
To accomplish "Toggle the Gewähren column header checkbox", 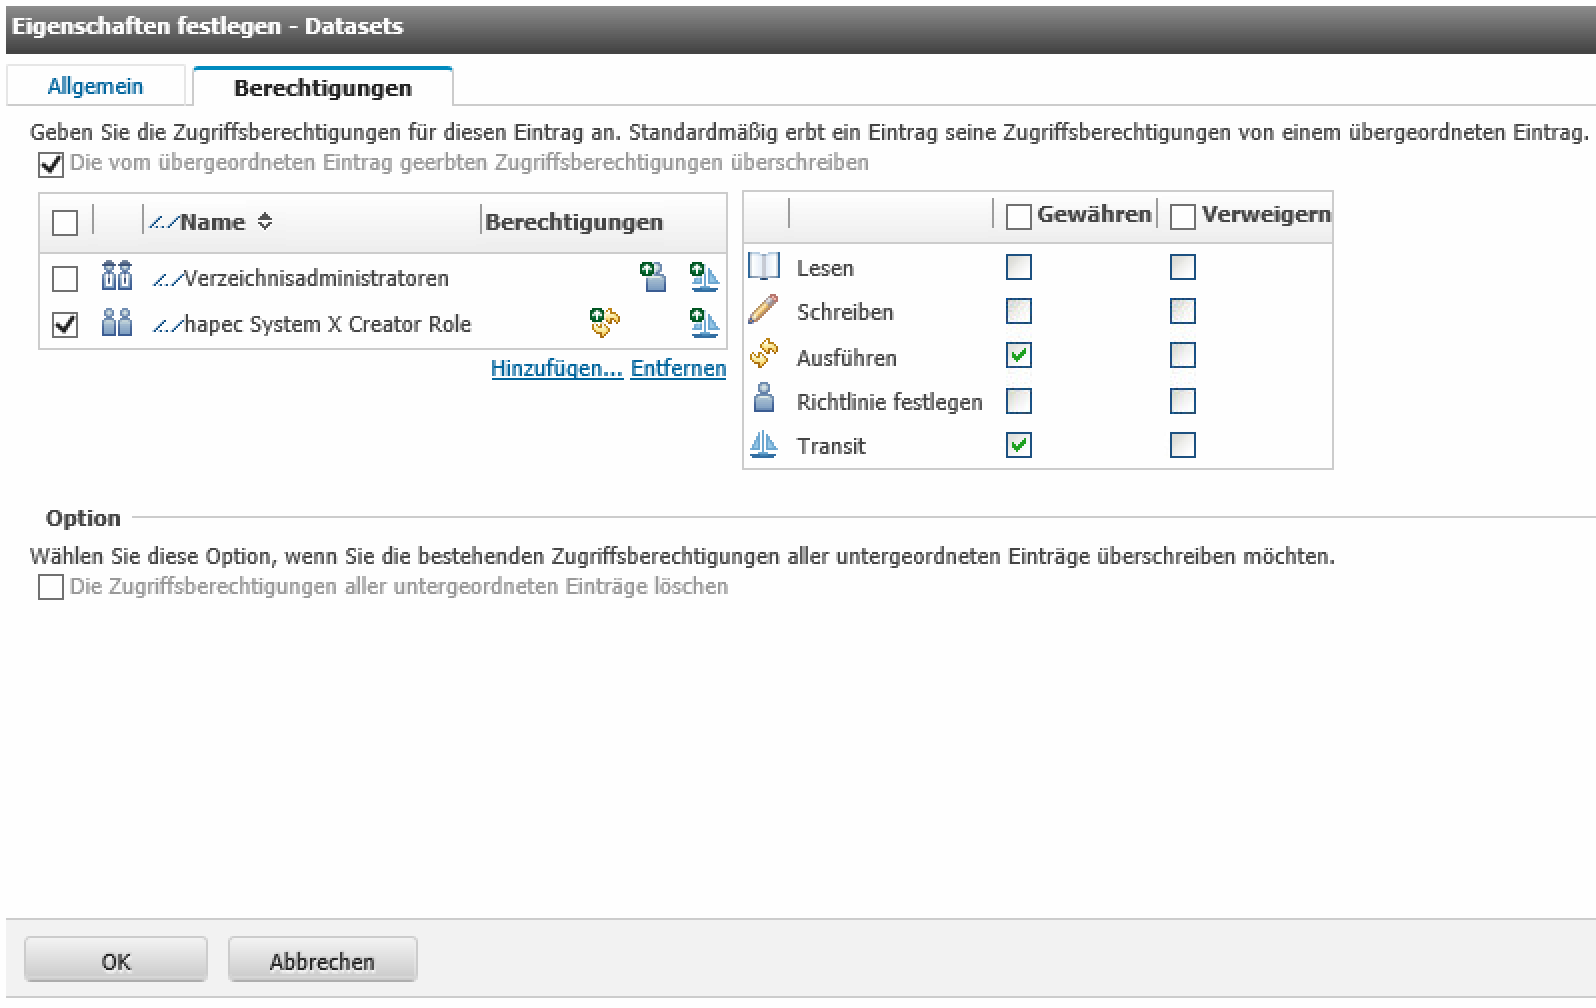I will (1018, 216).
